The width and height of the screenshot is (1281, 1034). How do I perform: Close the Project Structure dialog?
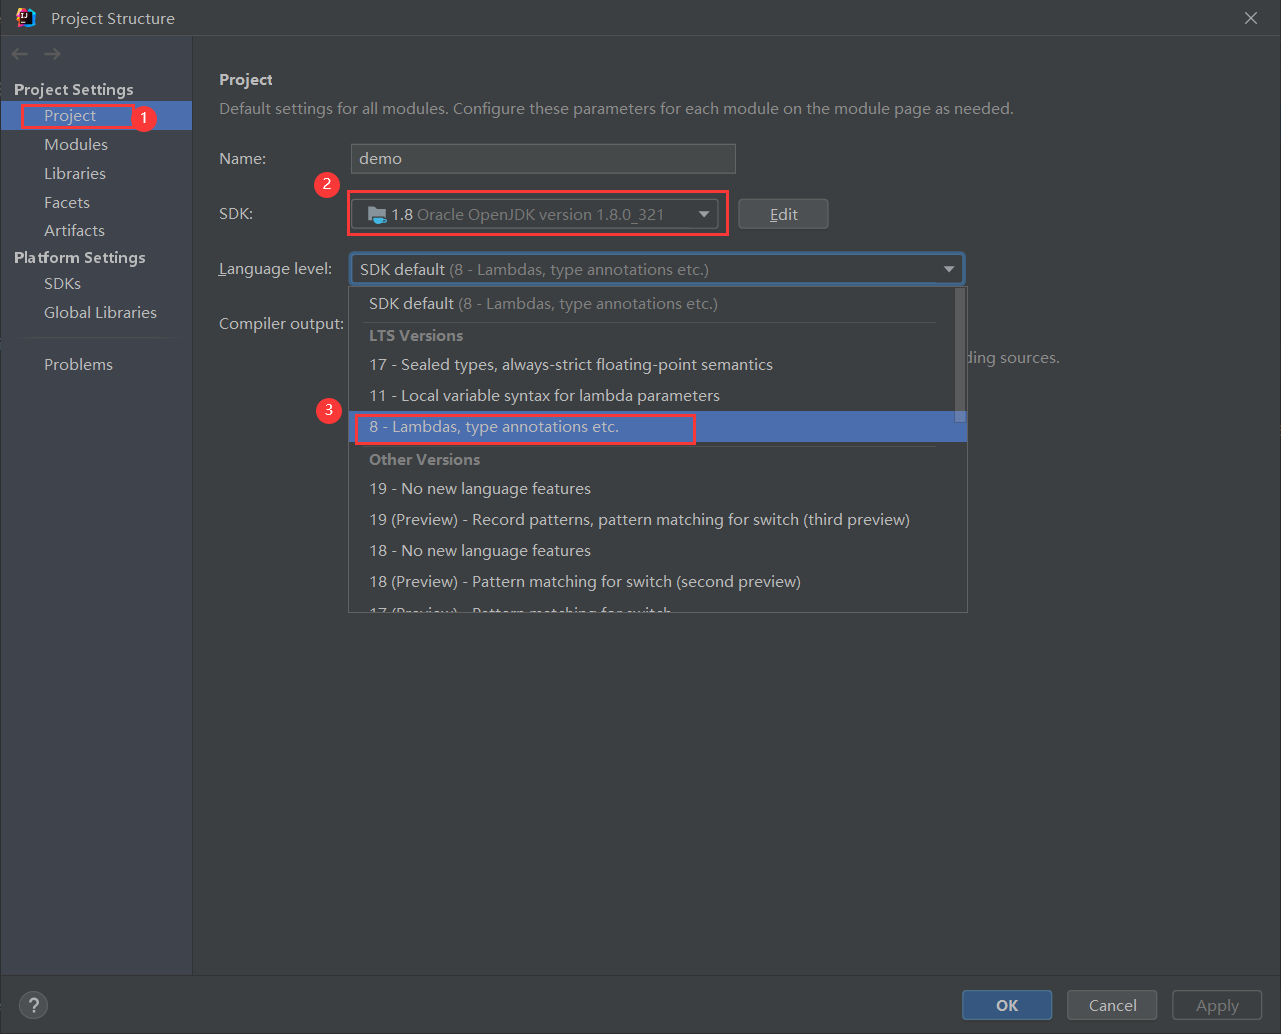tap(1251, 18)
